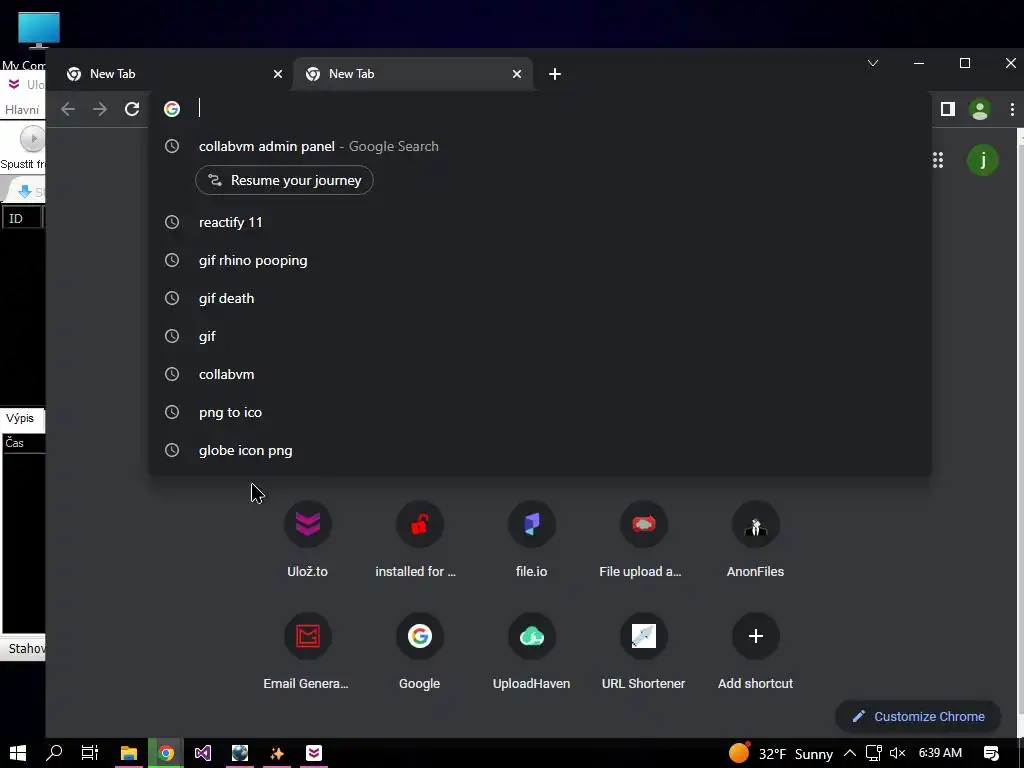Open Visual Studio from taskbar

202,753
